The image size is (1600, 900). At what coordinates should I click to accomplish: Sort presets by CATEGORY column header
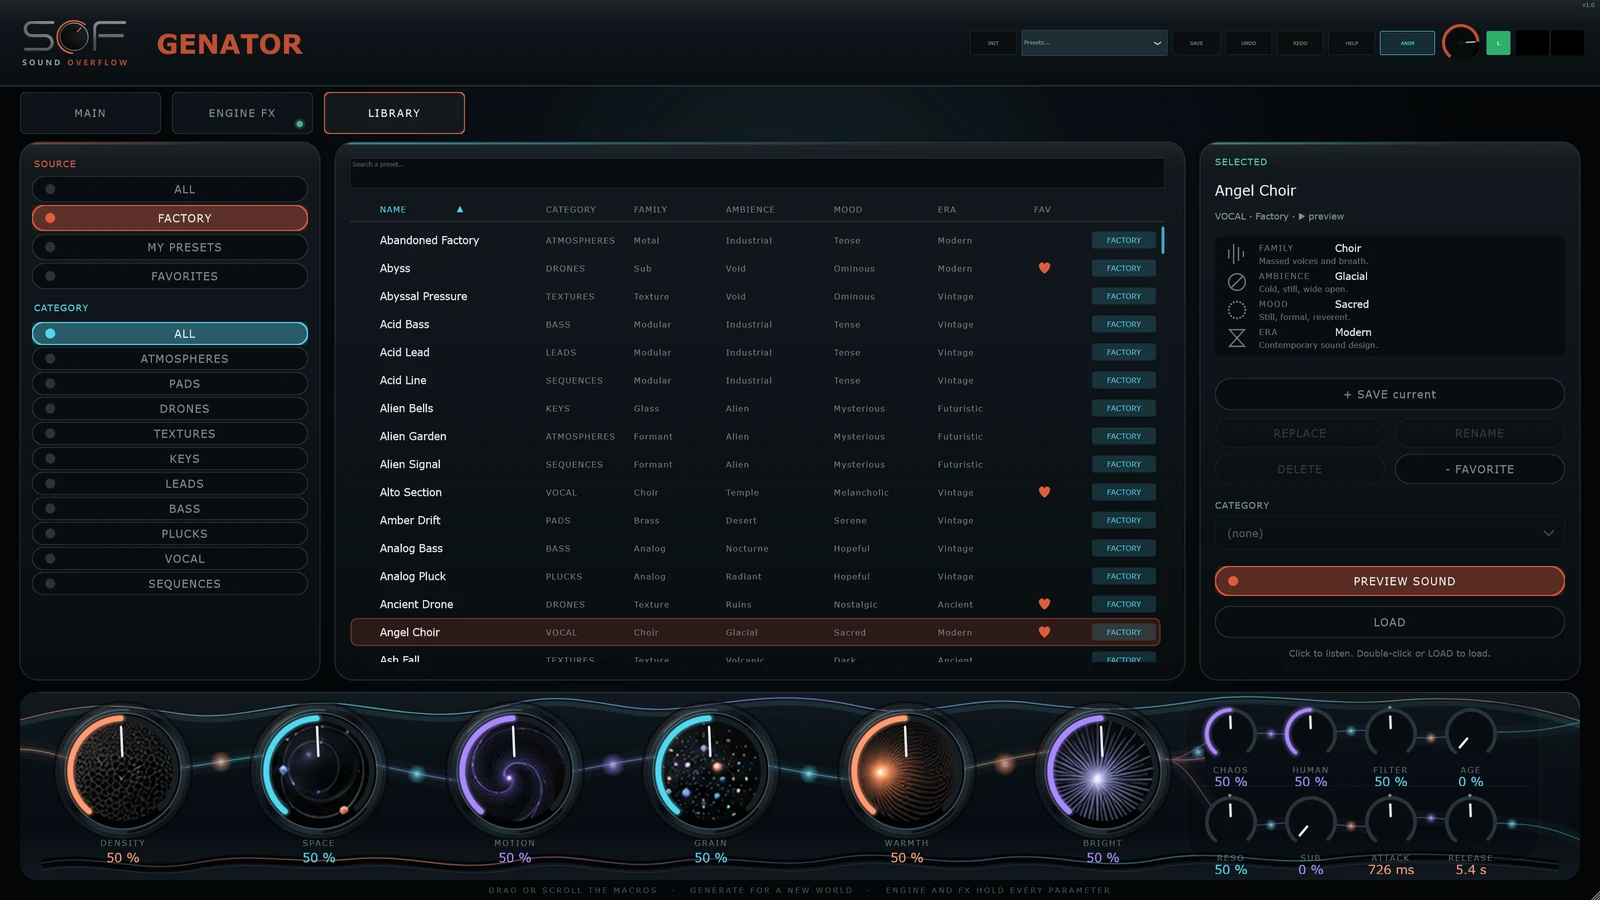click(x=571, y=210)
